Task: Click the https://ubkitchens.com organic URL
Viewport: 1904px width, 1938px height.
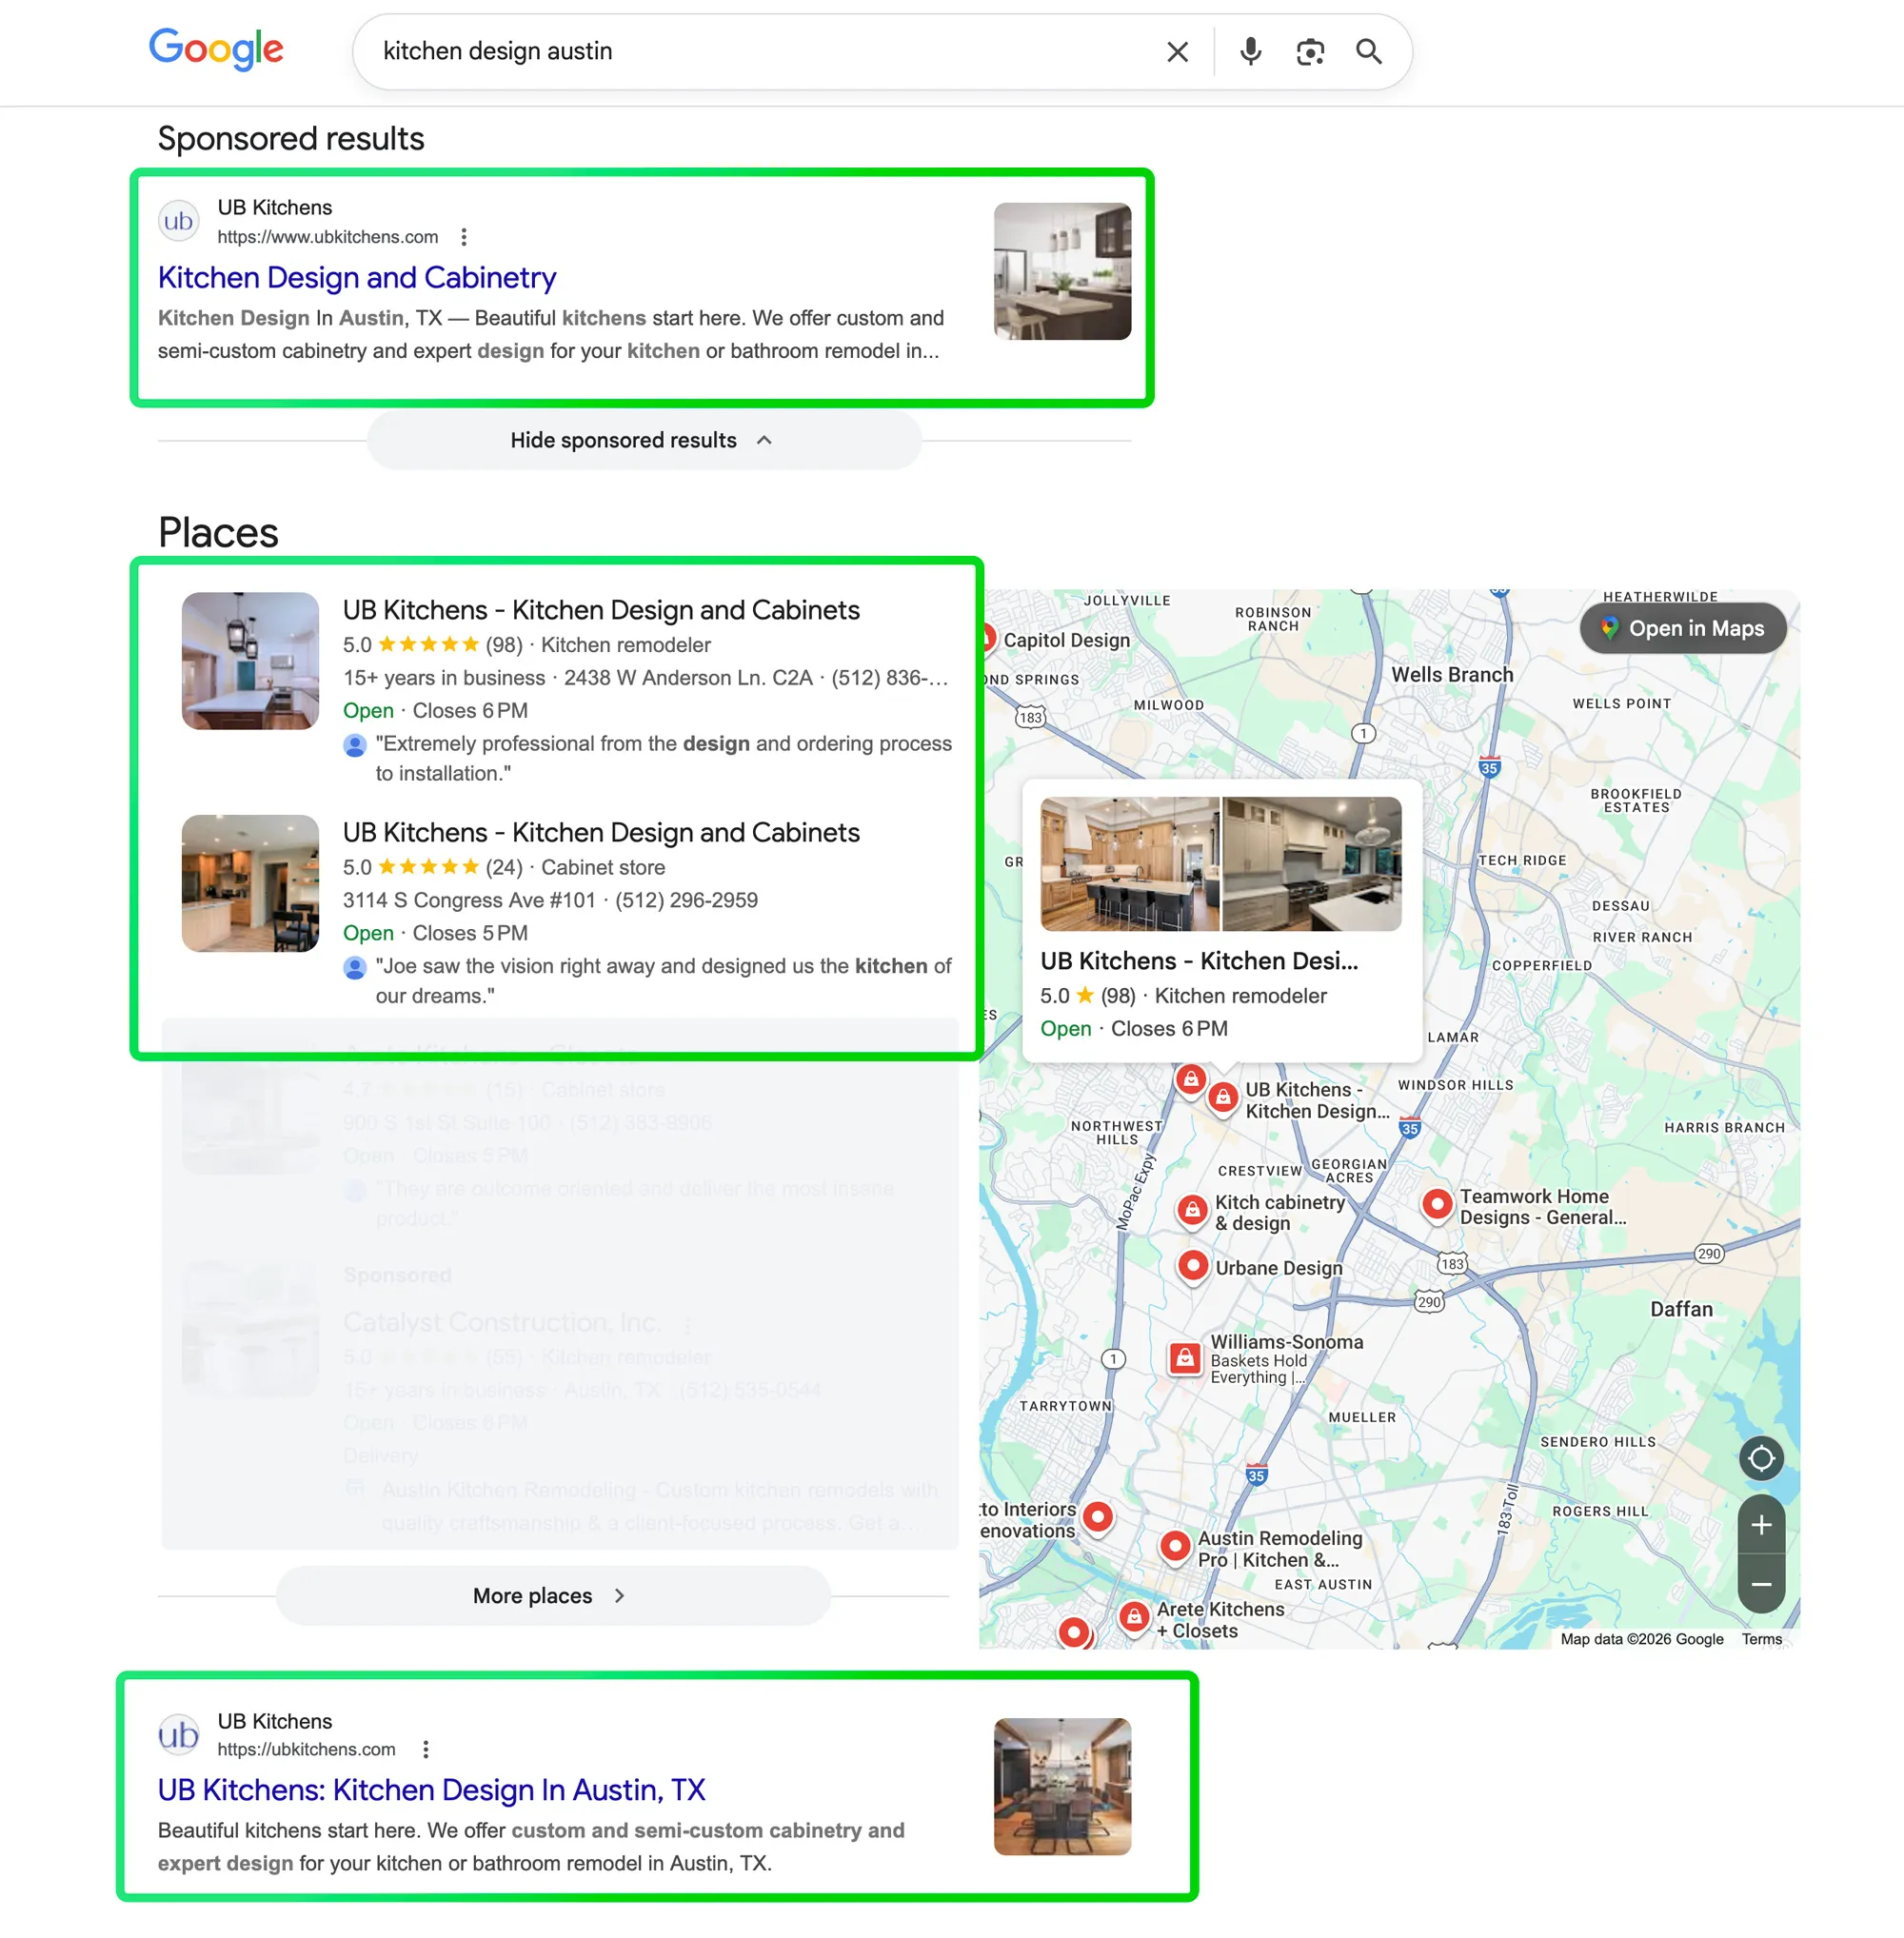Action: (x=306, y=1749)
